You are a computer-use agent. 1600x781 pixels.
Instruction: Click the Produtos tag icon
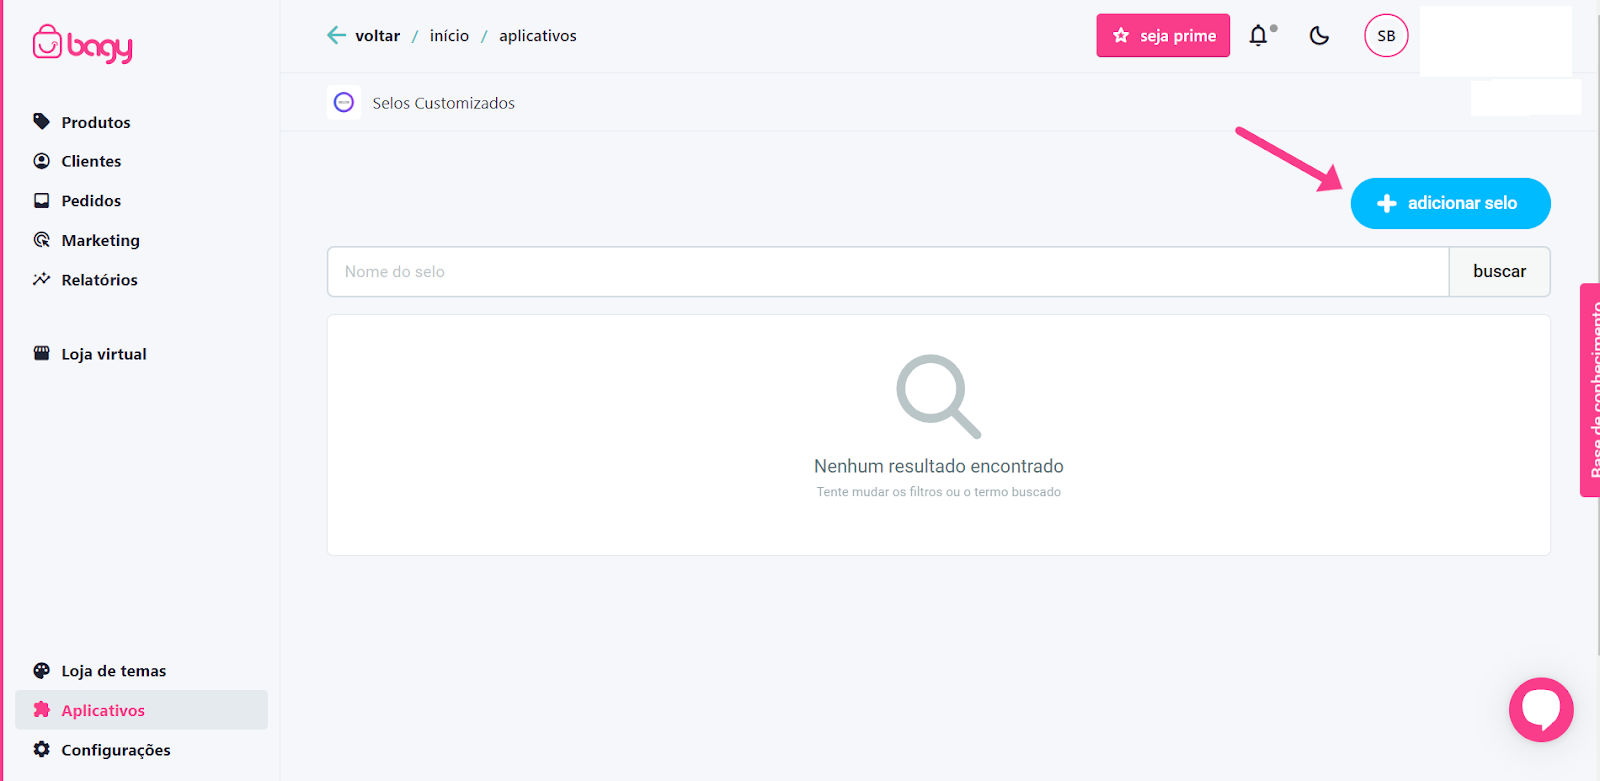[41, 122]
